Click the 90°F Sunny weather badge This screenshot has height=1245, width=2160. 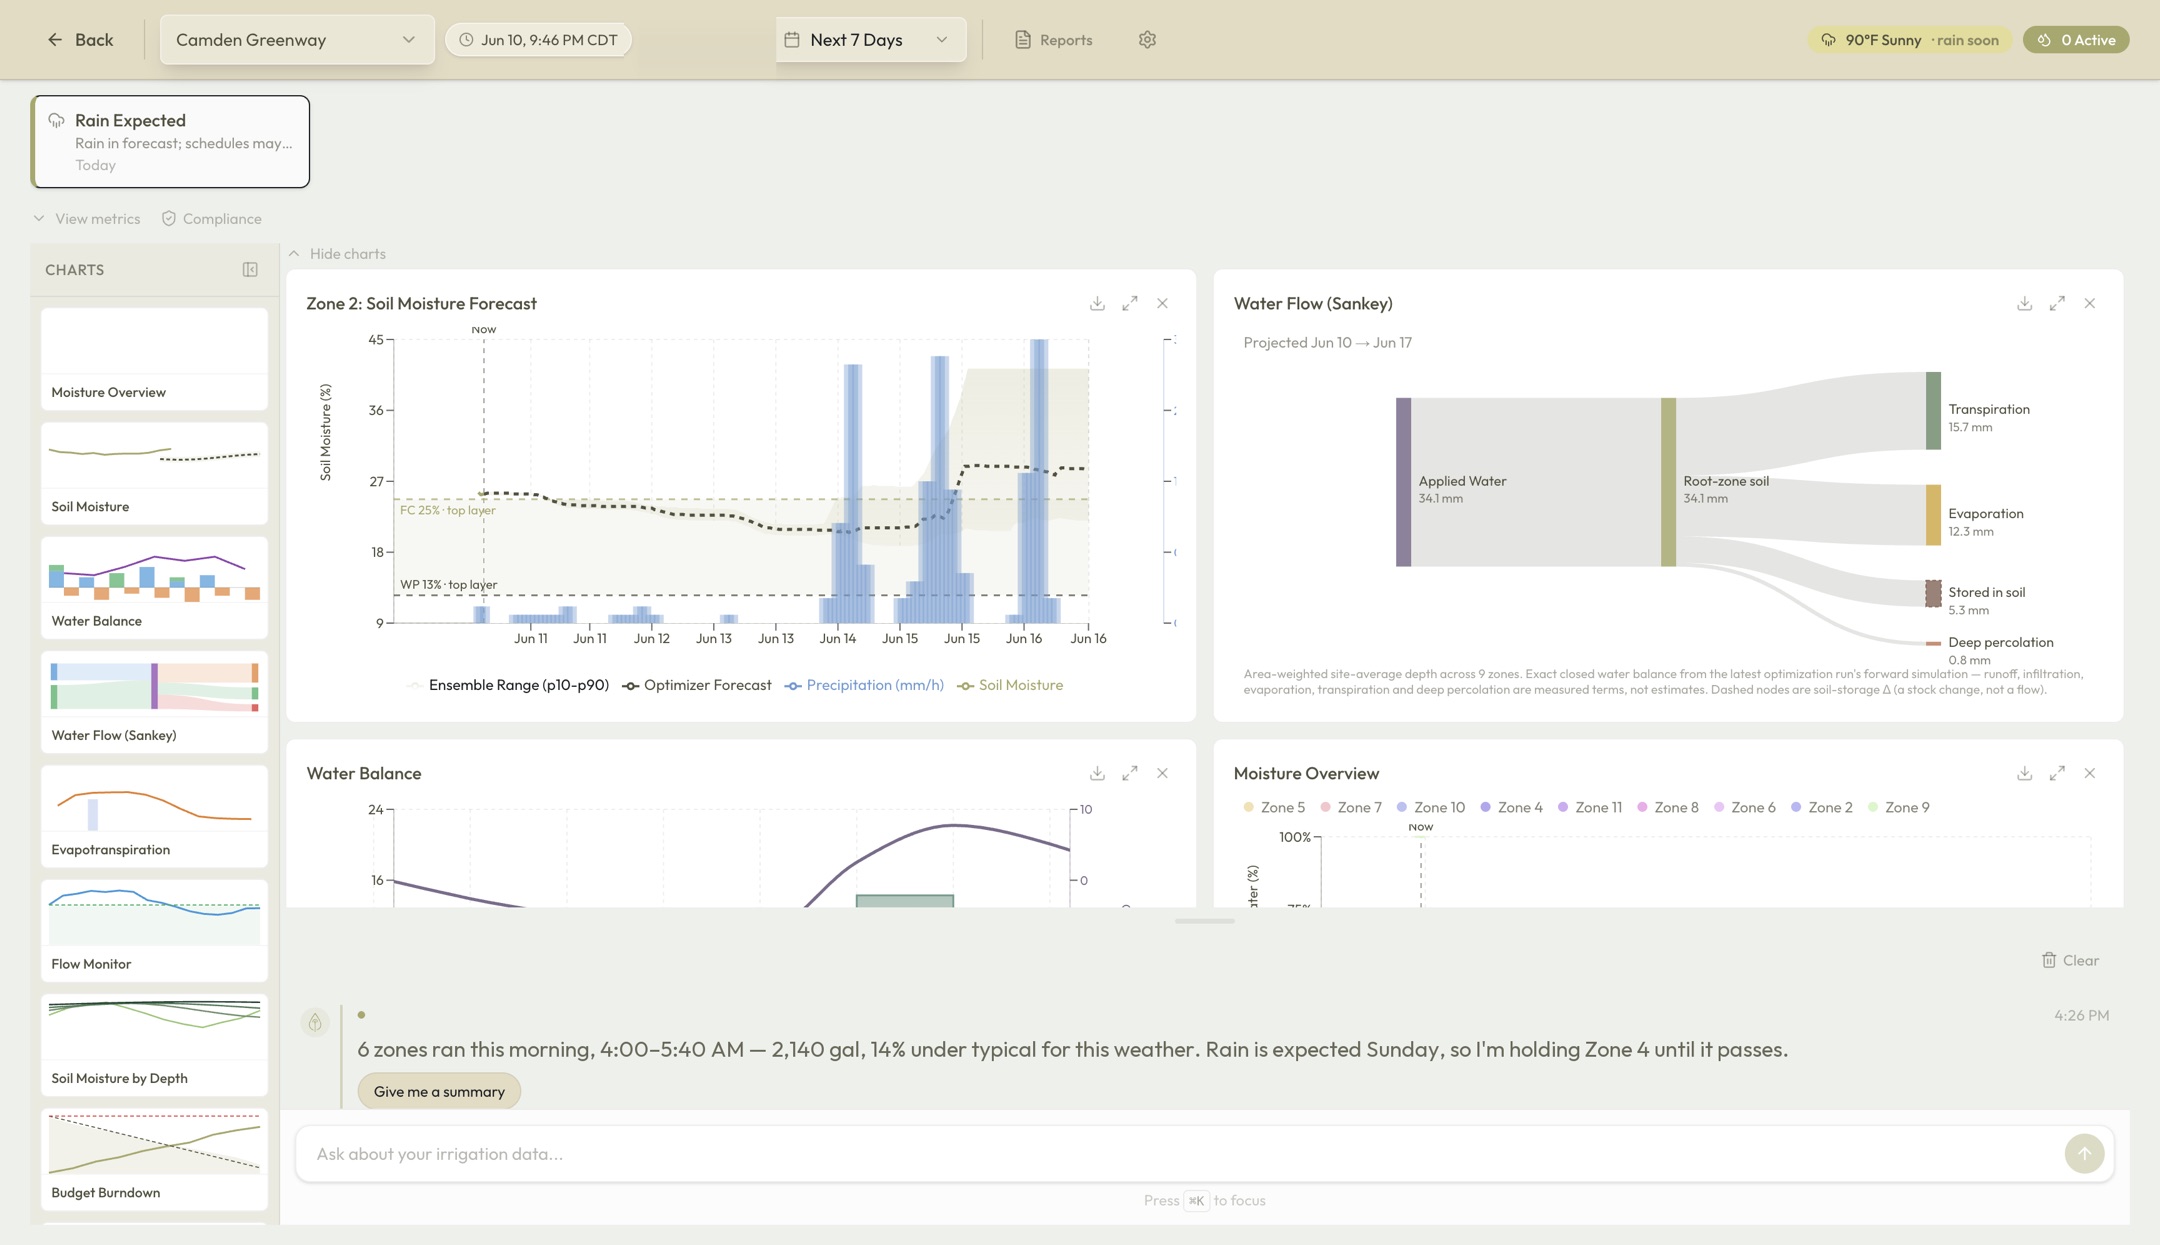point(1910,40)
